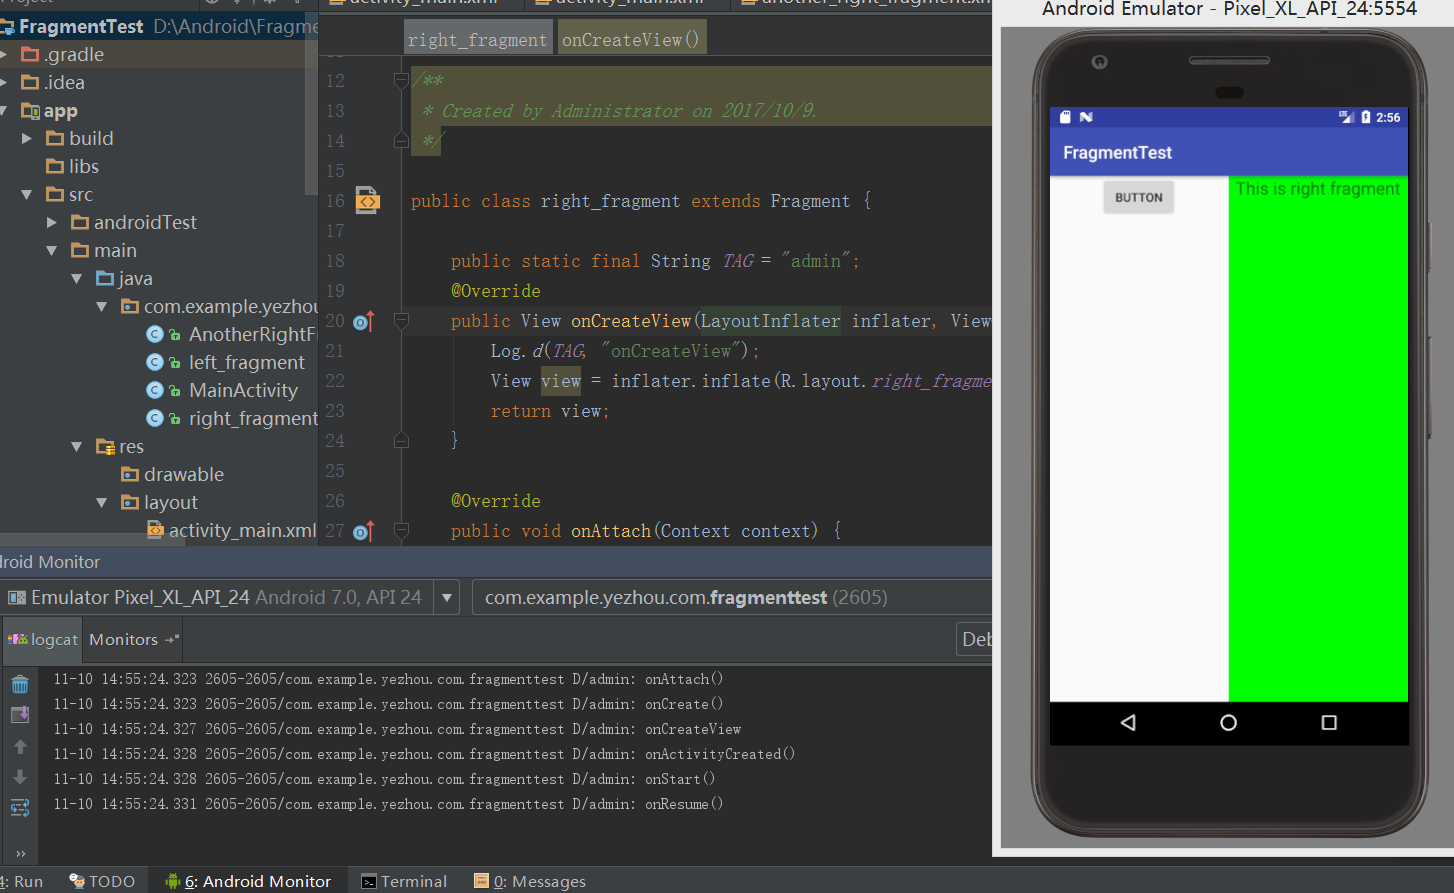Expand the .gradle folder arrow
Viewport: 1454px width, 893px height.
(x=5, y=54)
